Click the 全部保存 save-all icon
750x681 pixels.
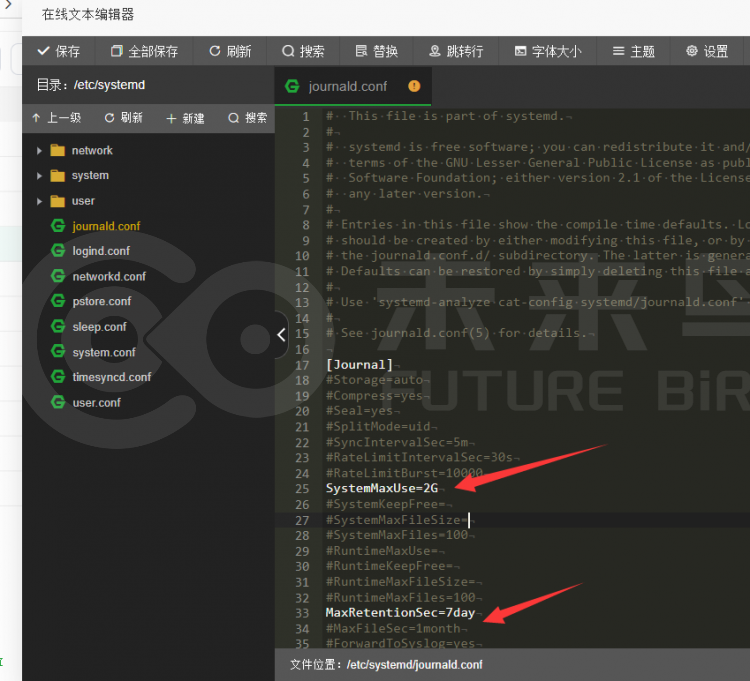tap(117, 51)
